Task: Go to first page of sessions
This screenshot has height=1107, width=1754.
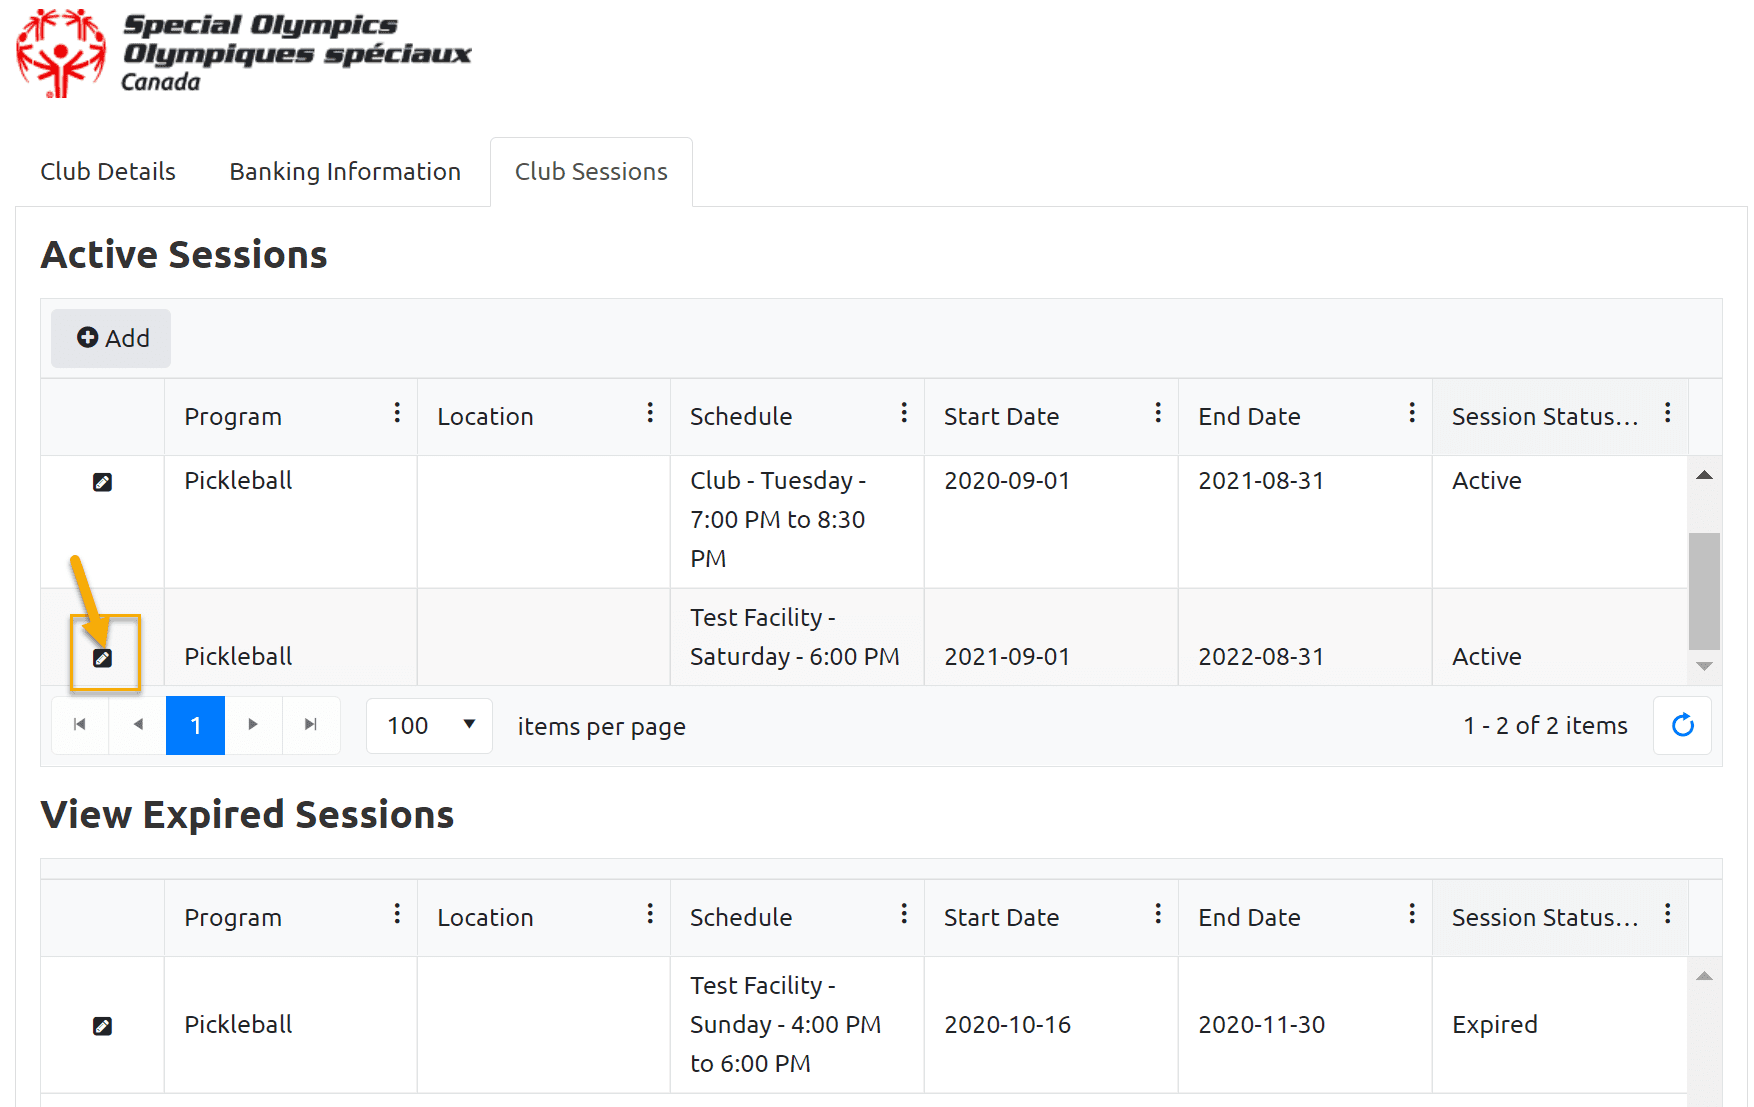Action: click(80, 725)
